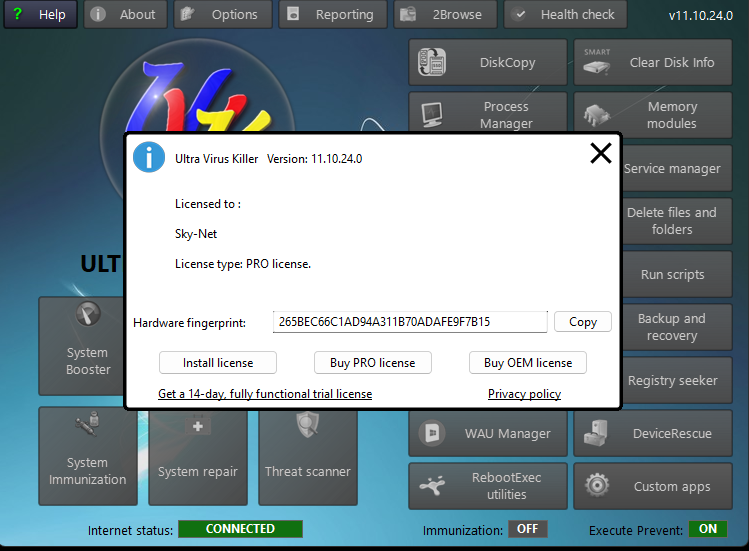Viewport: 749px width, 551px height.
Task: Open System repair
Action: [198, 458]
